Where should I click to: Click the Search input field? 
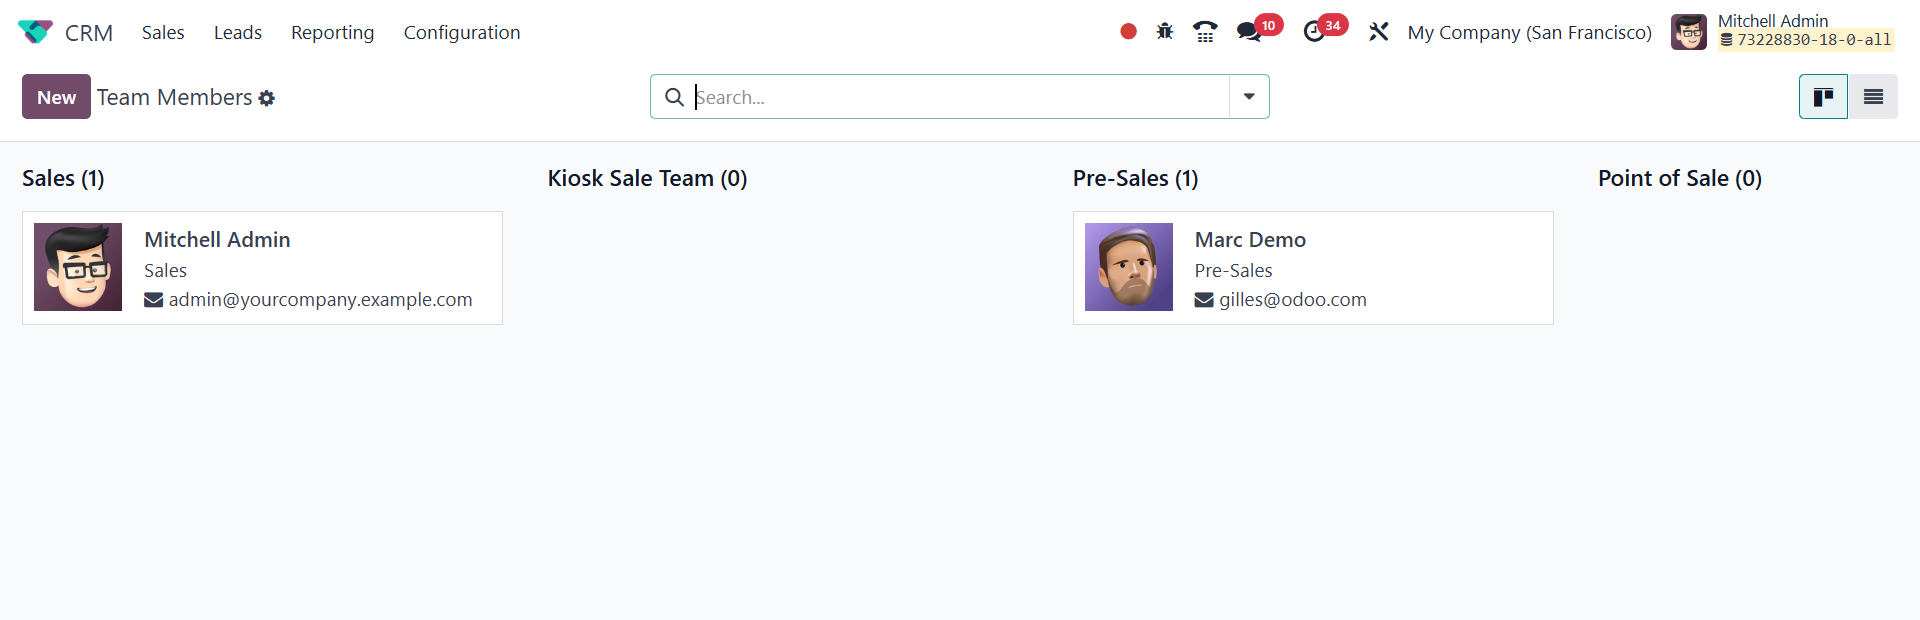click(960, 97)
